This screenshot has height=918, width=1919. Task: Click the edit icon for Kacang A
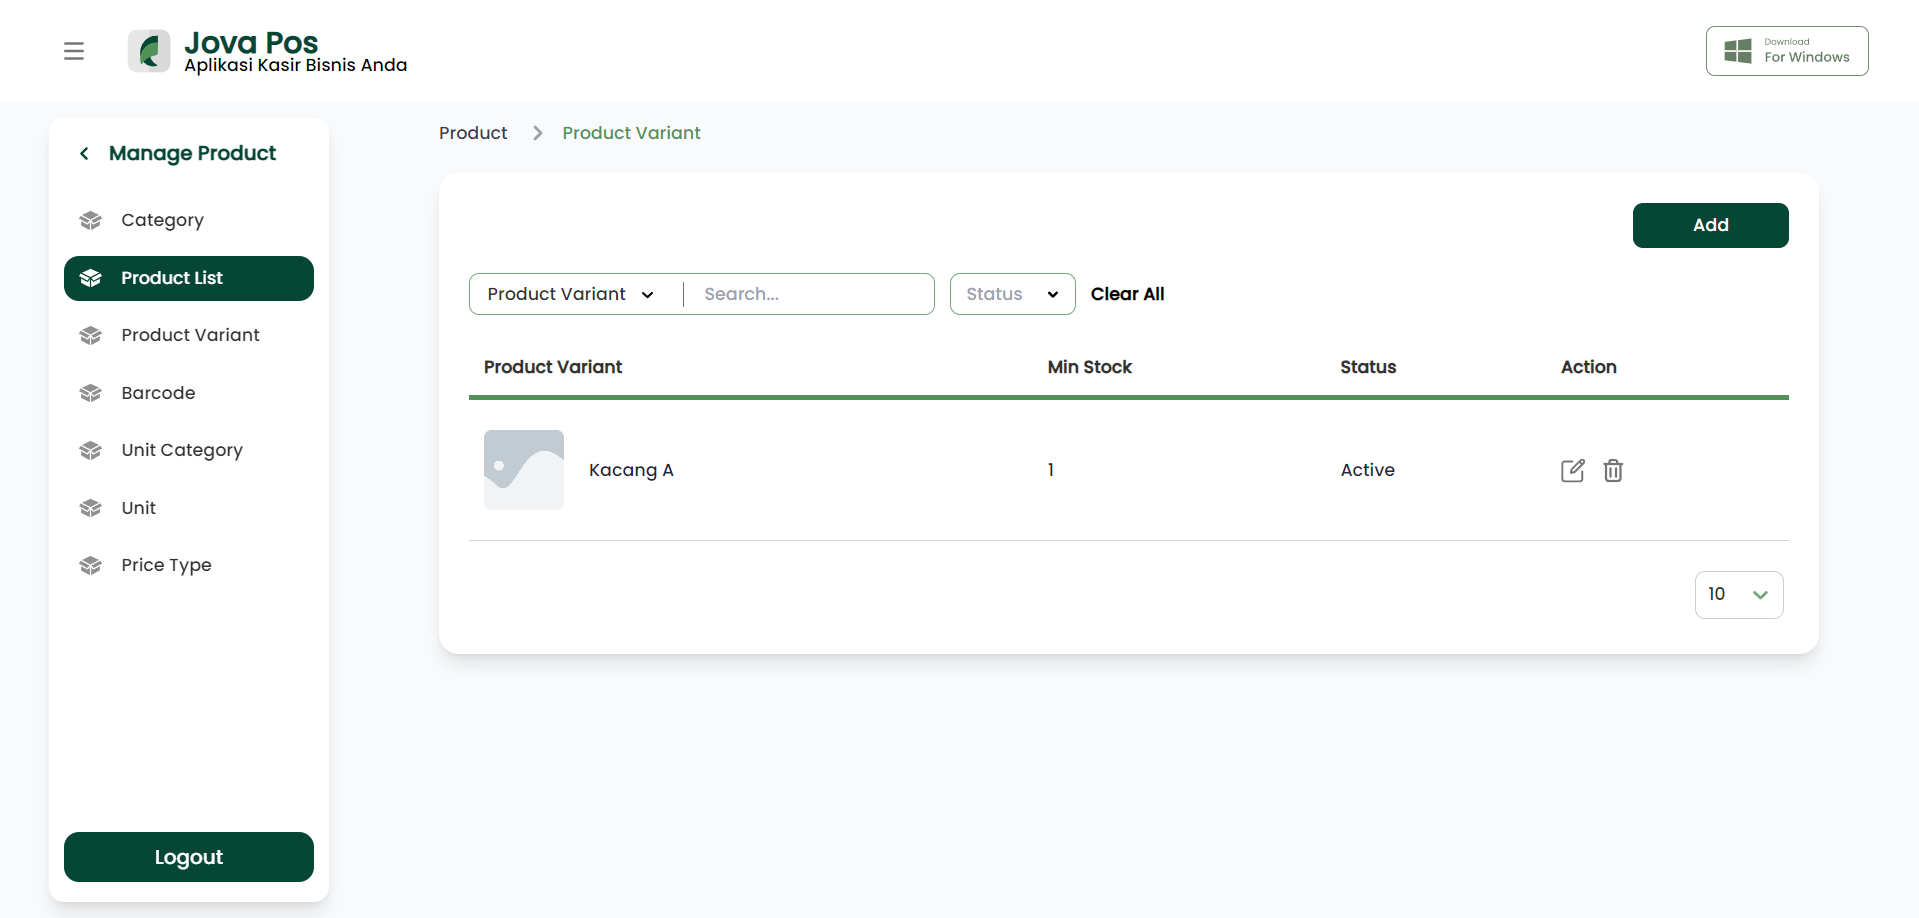pyautogui.click(x=1572, y=470)
